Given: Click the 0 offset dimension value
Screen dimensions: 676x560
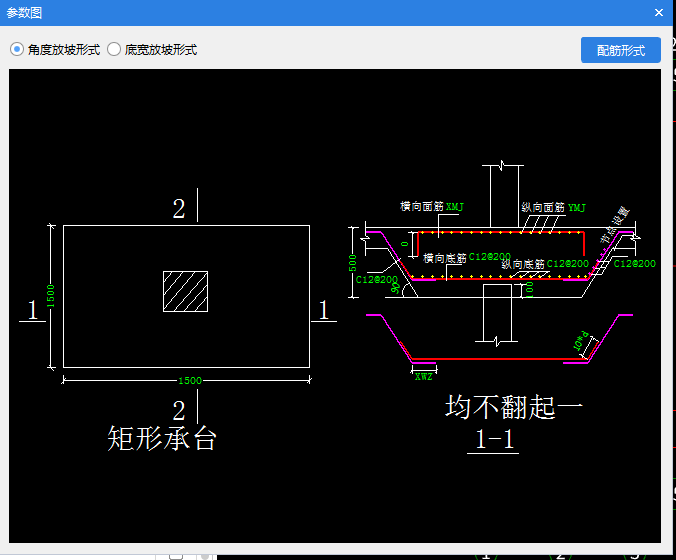Looking at the screenshot, I should (404, 244).
